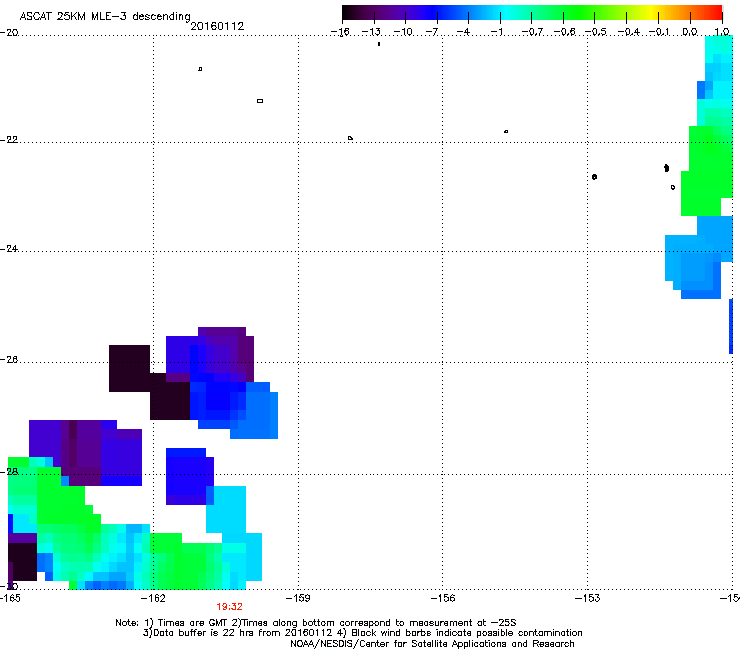
Task: Click the latitude axis label '-24'
Action: tap(9, 249)
